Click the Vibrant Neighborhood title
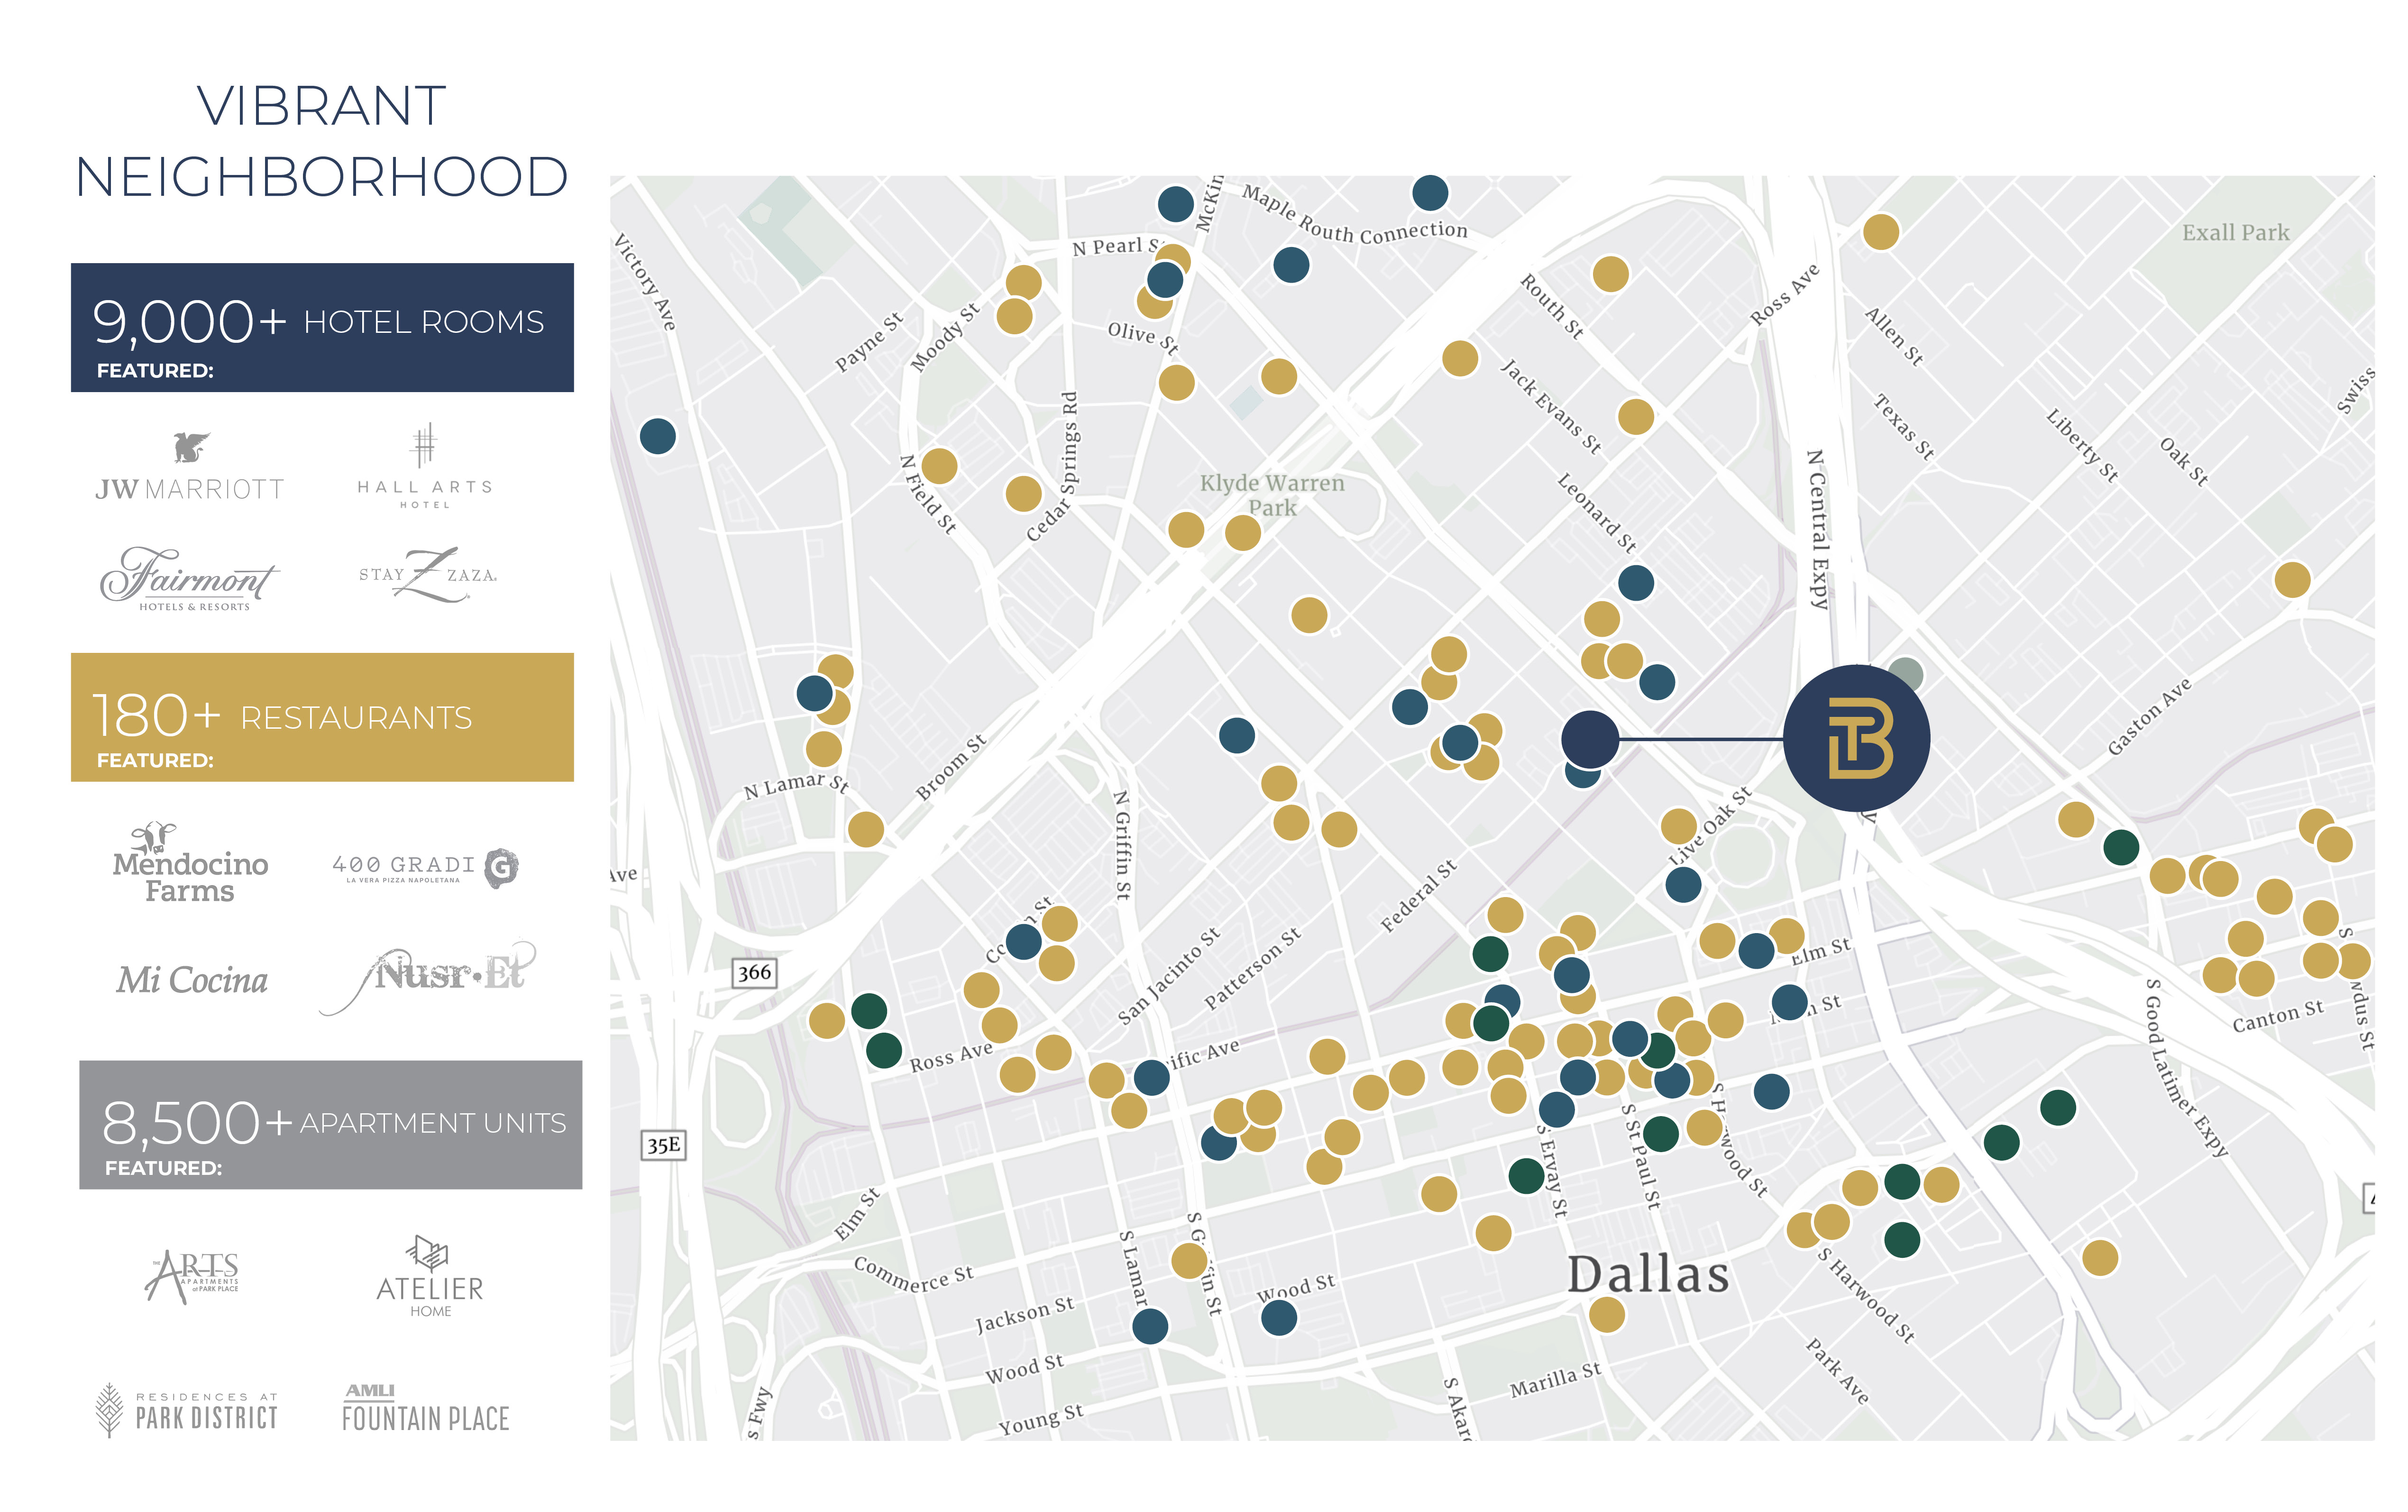 coord(322,141)
